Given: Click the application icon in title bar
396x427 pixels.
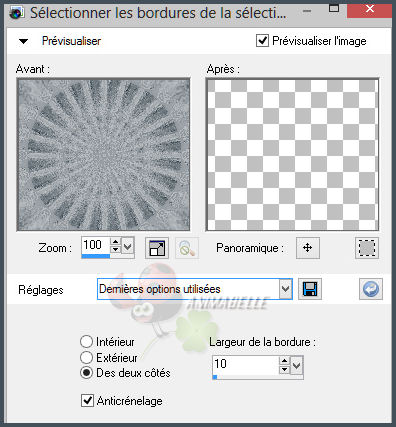Looking at the screenshot, I should coord(17,13).
